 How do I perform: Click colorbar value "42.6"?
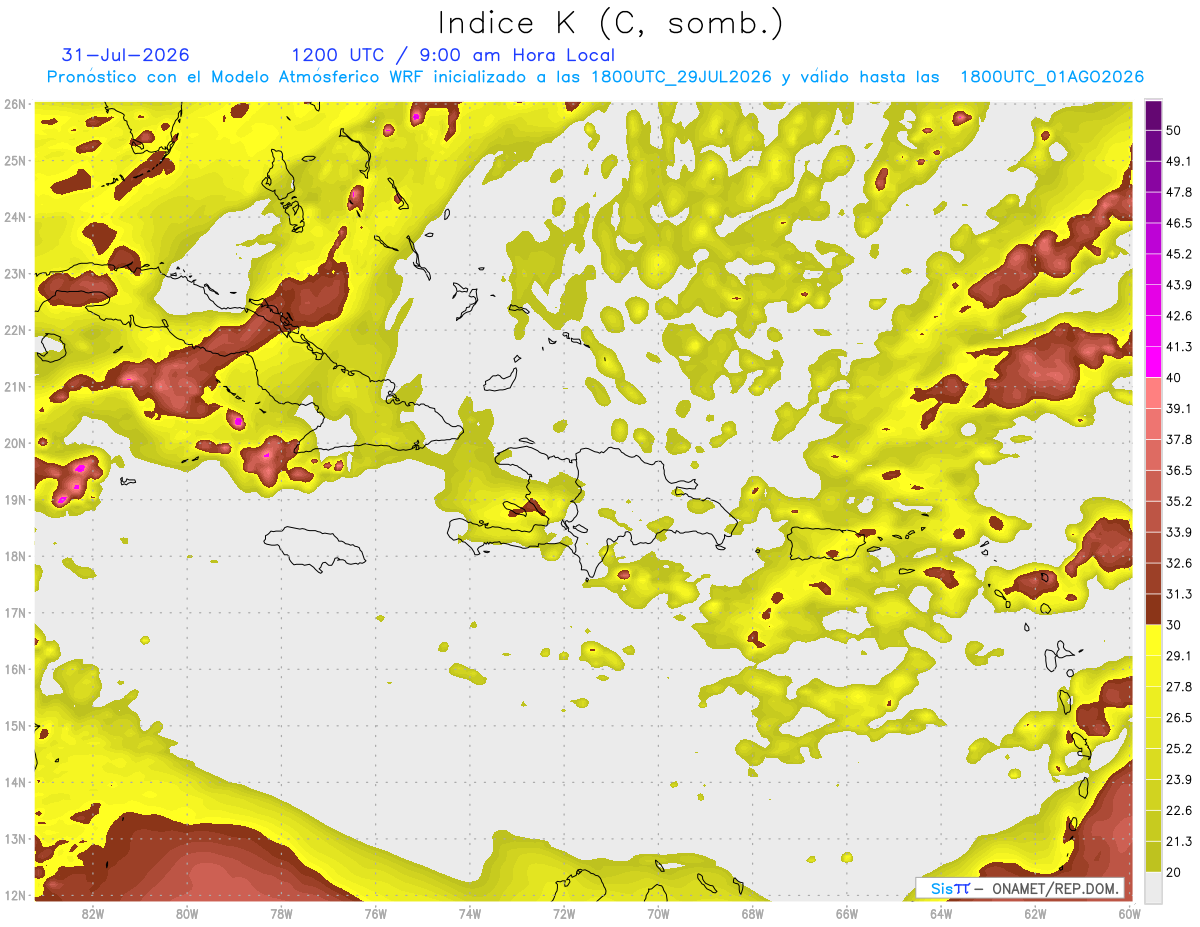1179,316
